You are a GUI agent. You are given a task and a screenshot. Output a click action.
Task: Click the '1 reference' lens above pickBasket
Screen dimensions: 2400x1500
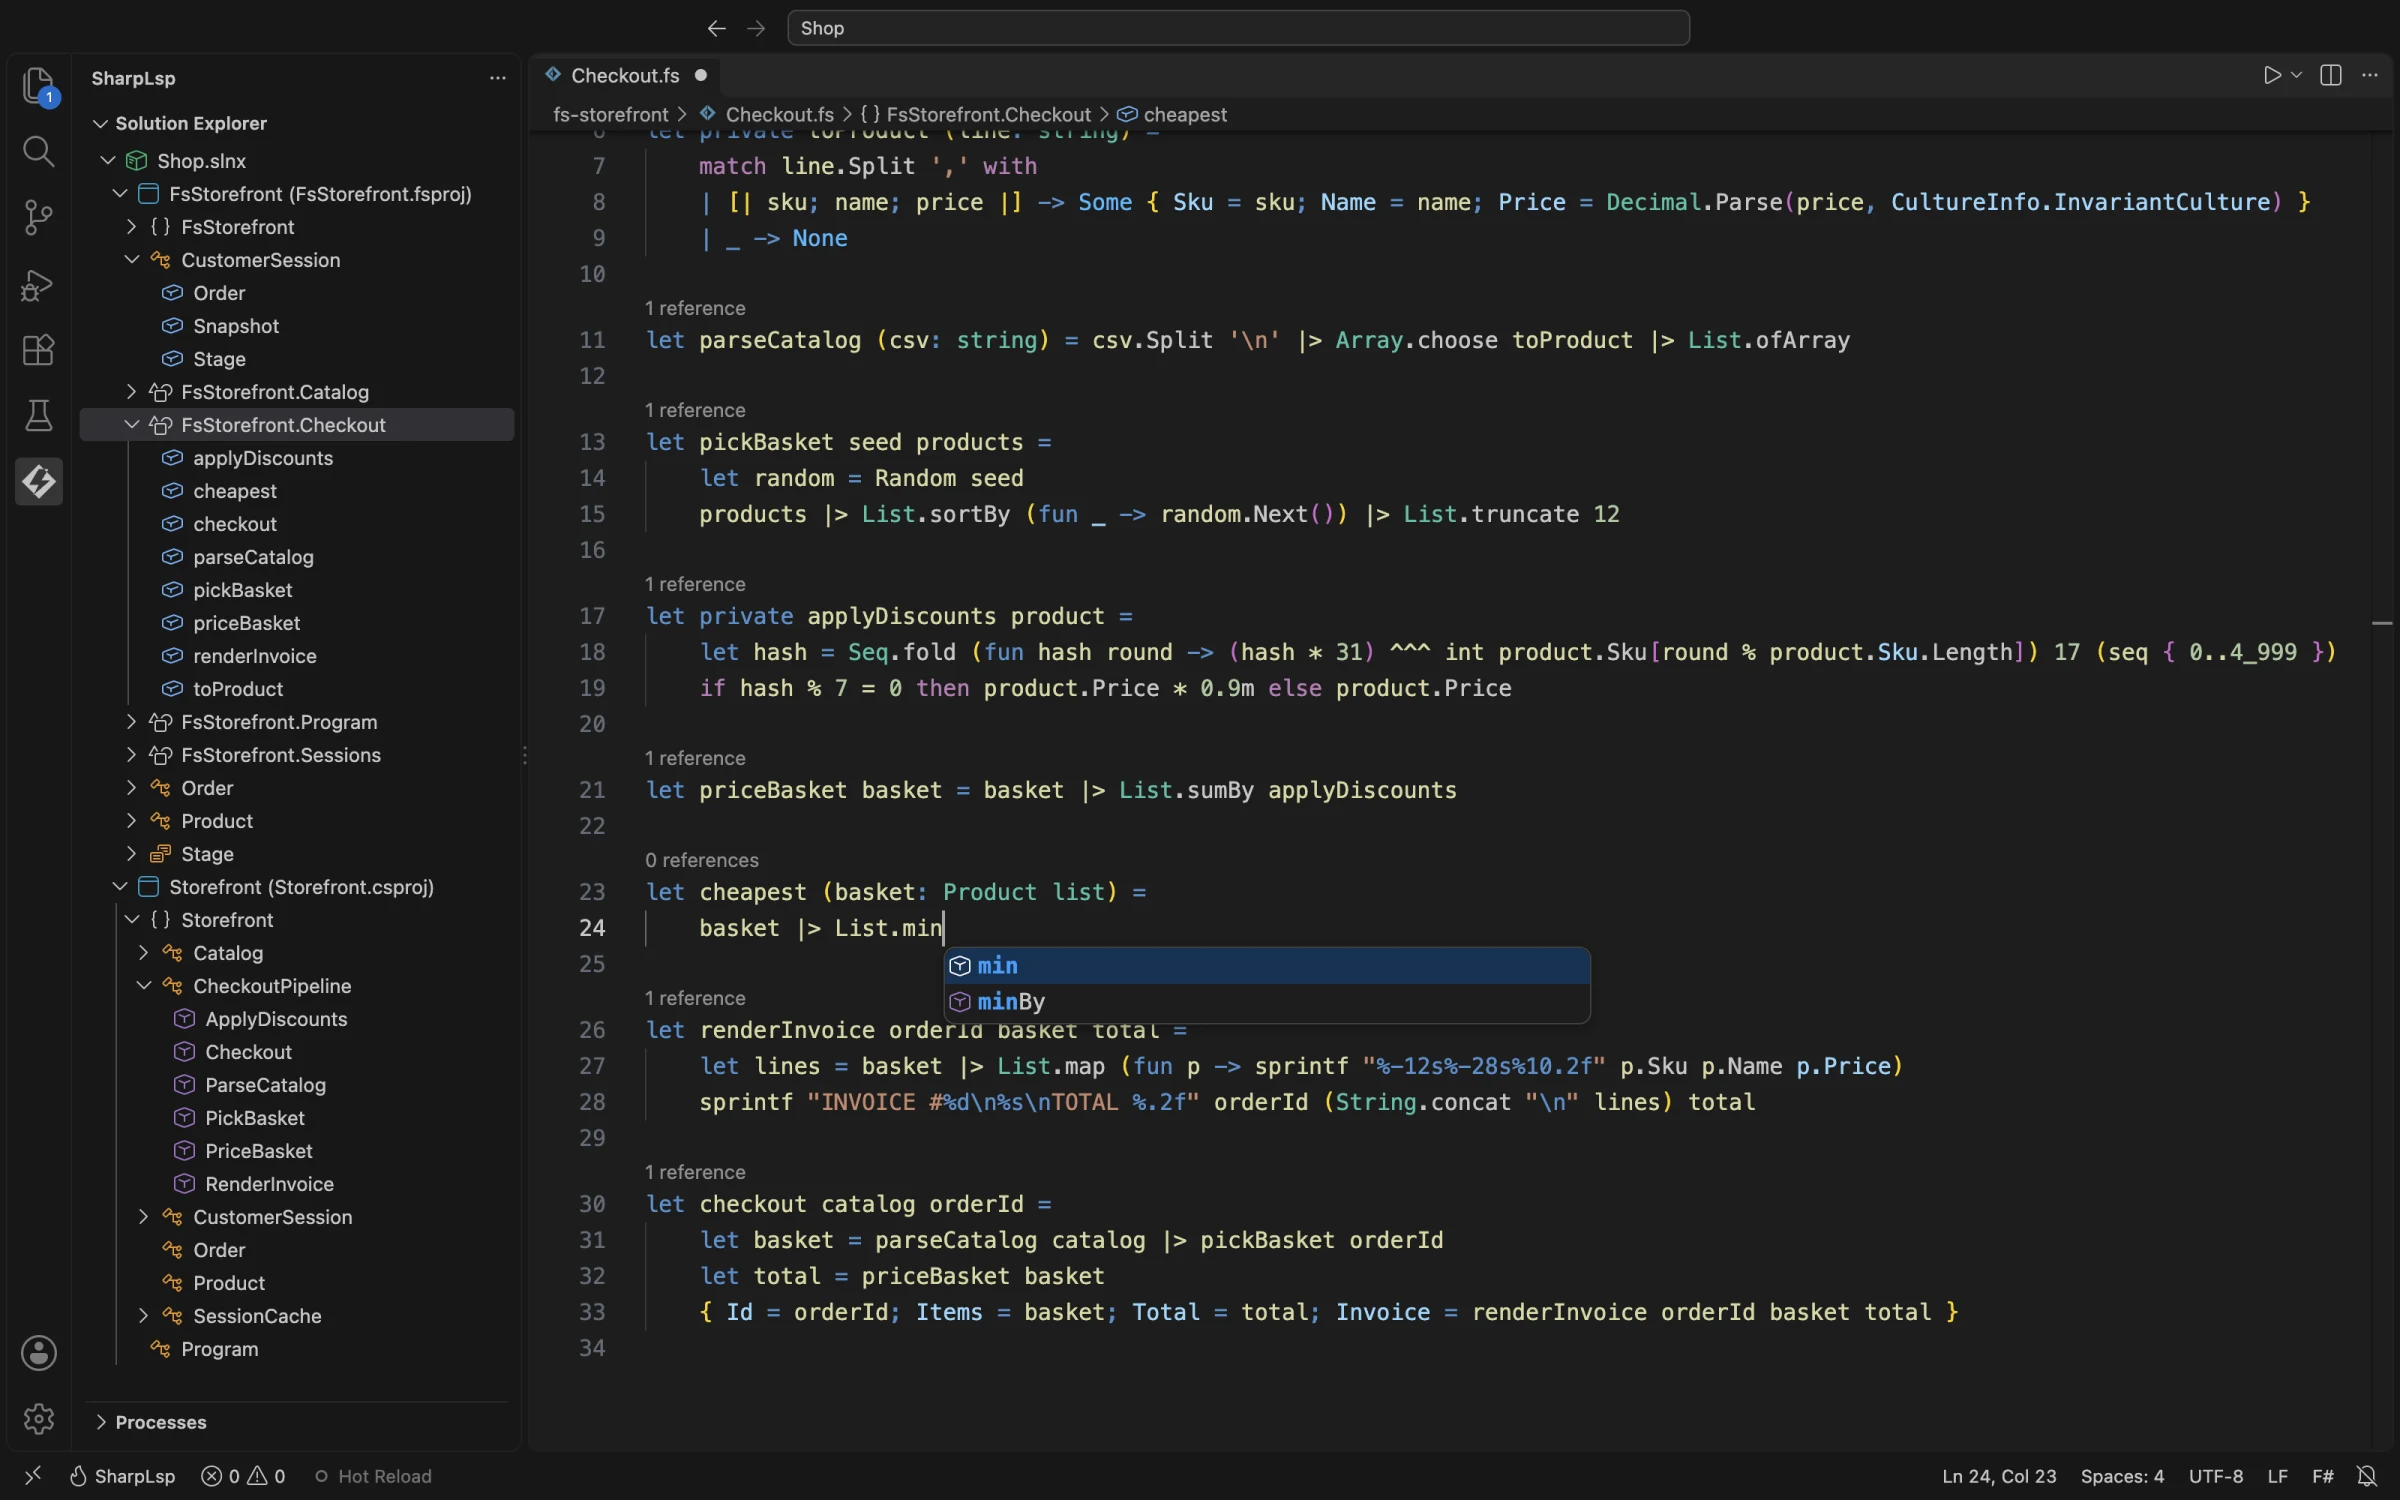[x=695, y=410]
